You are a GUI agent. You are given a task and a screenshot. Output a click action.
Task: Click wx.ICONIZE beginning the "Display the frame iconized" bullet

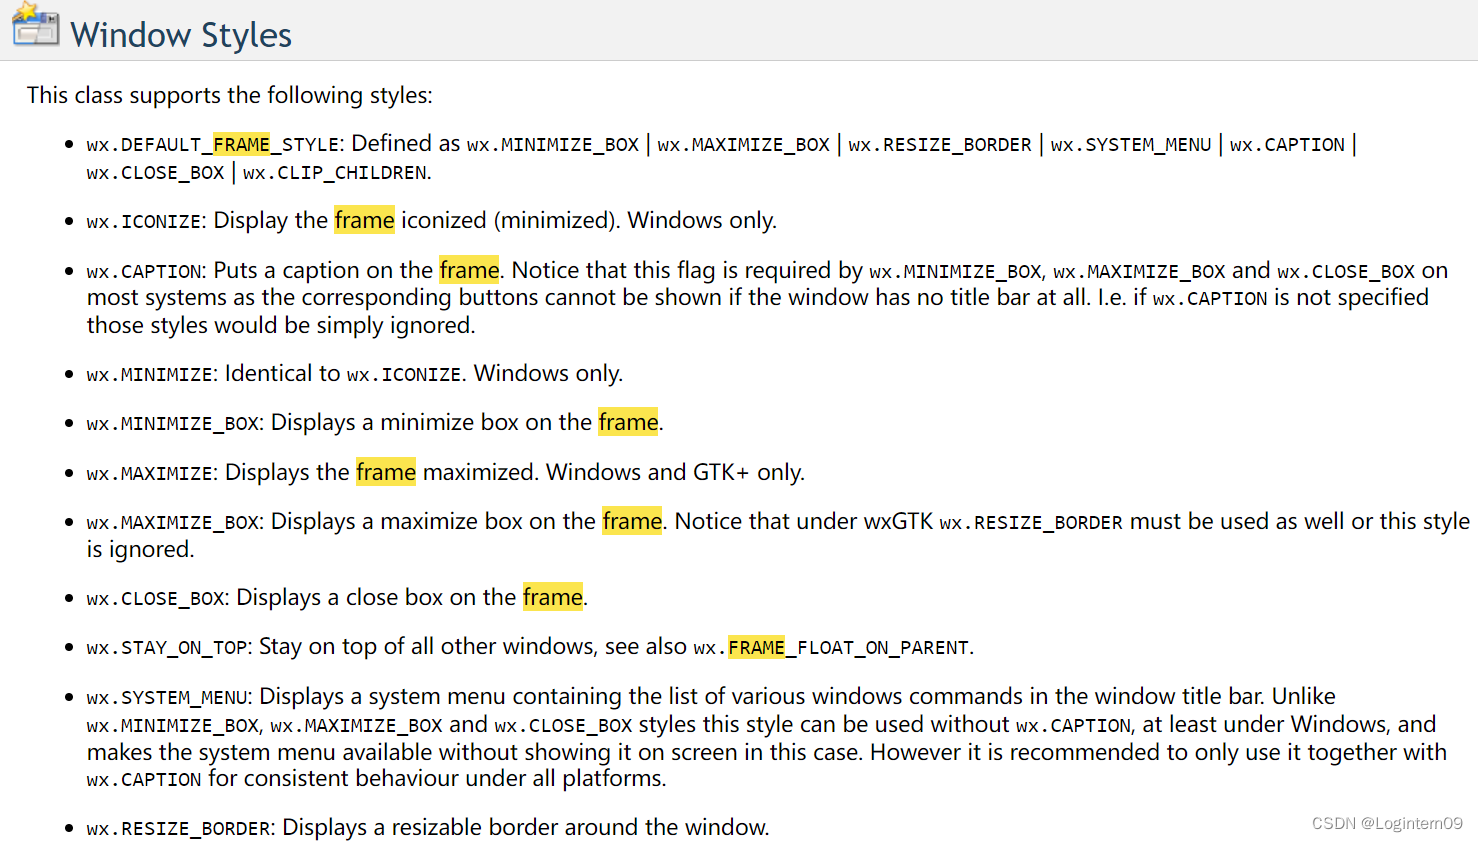point(144,222)
